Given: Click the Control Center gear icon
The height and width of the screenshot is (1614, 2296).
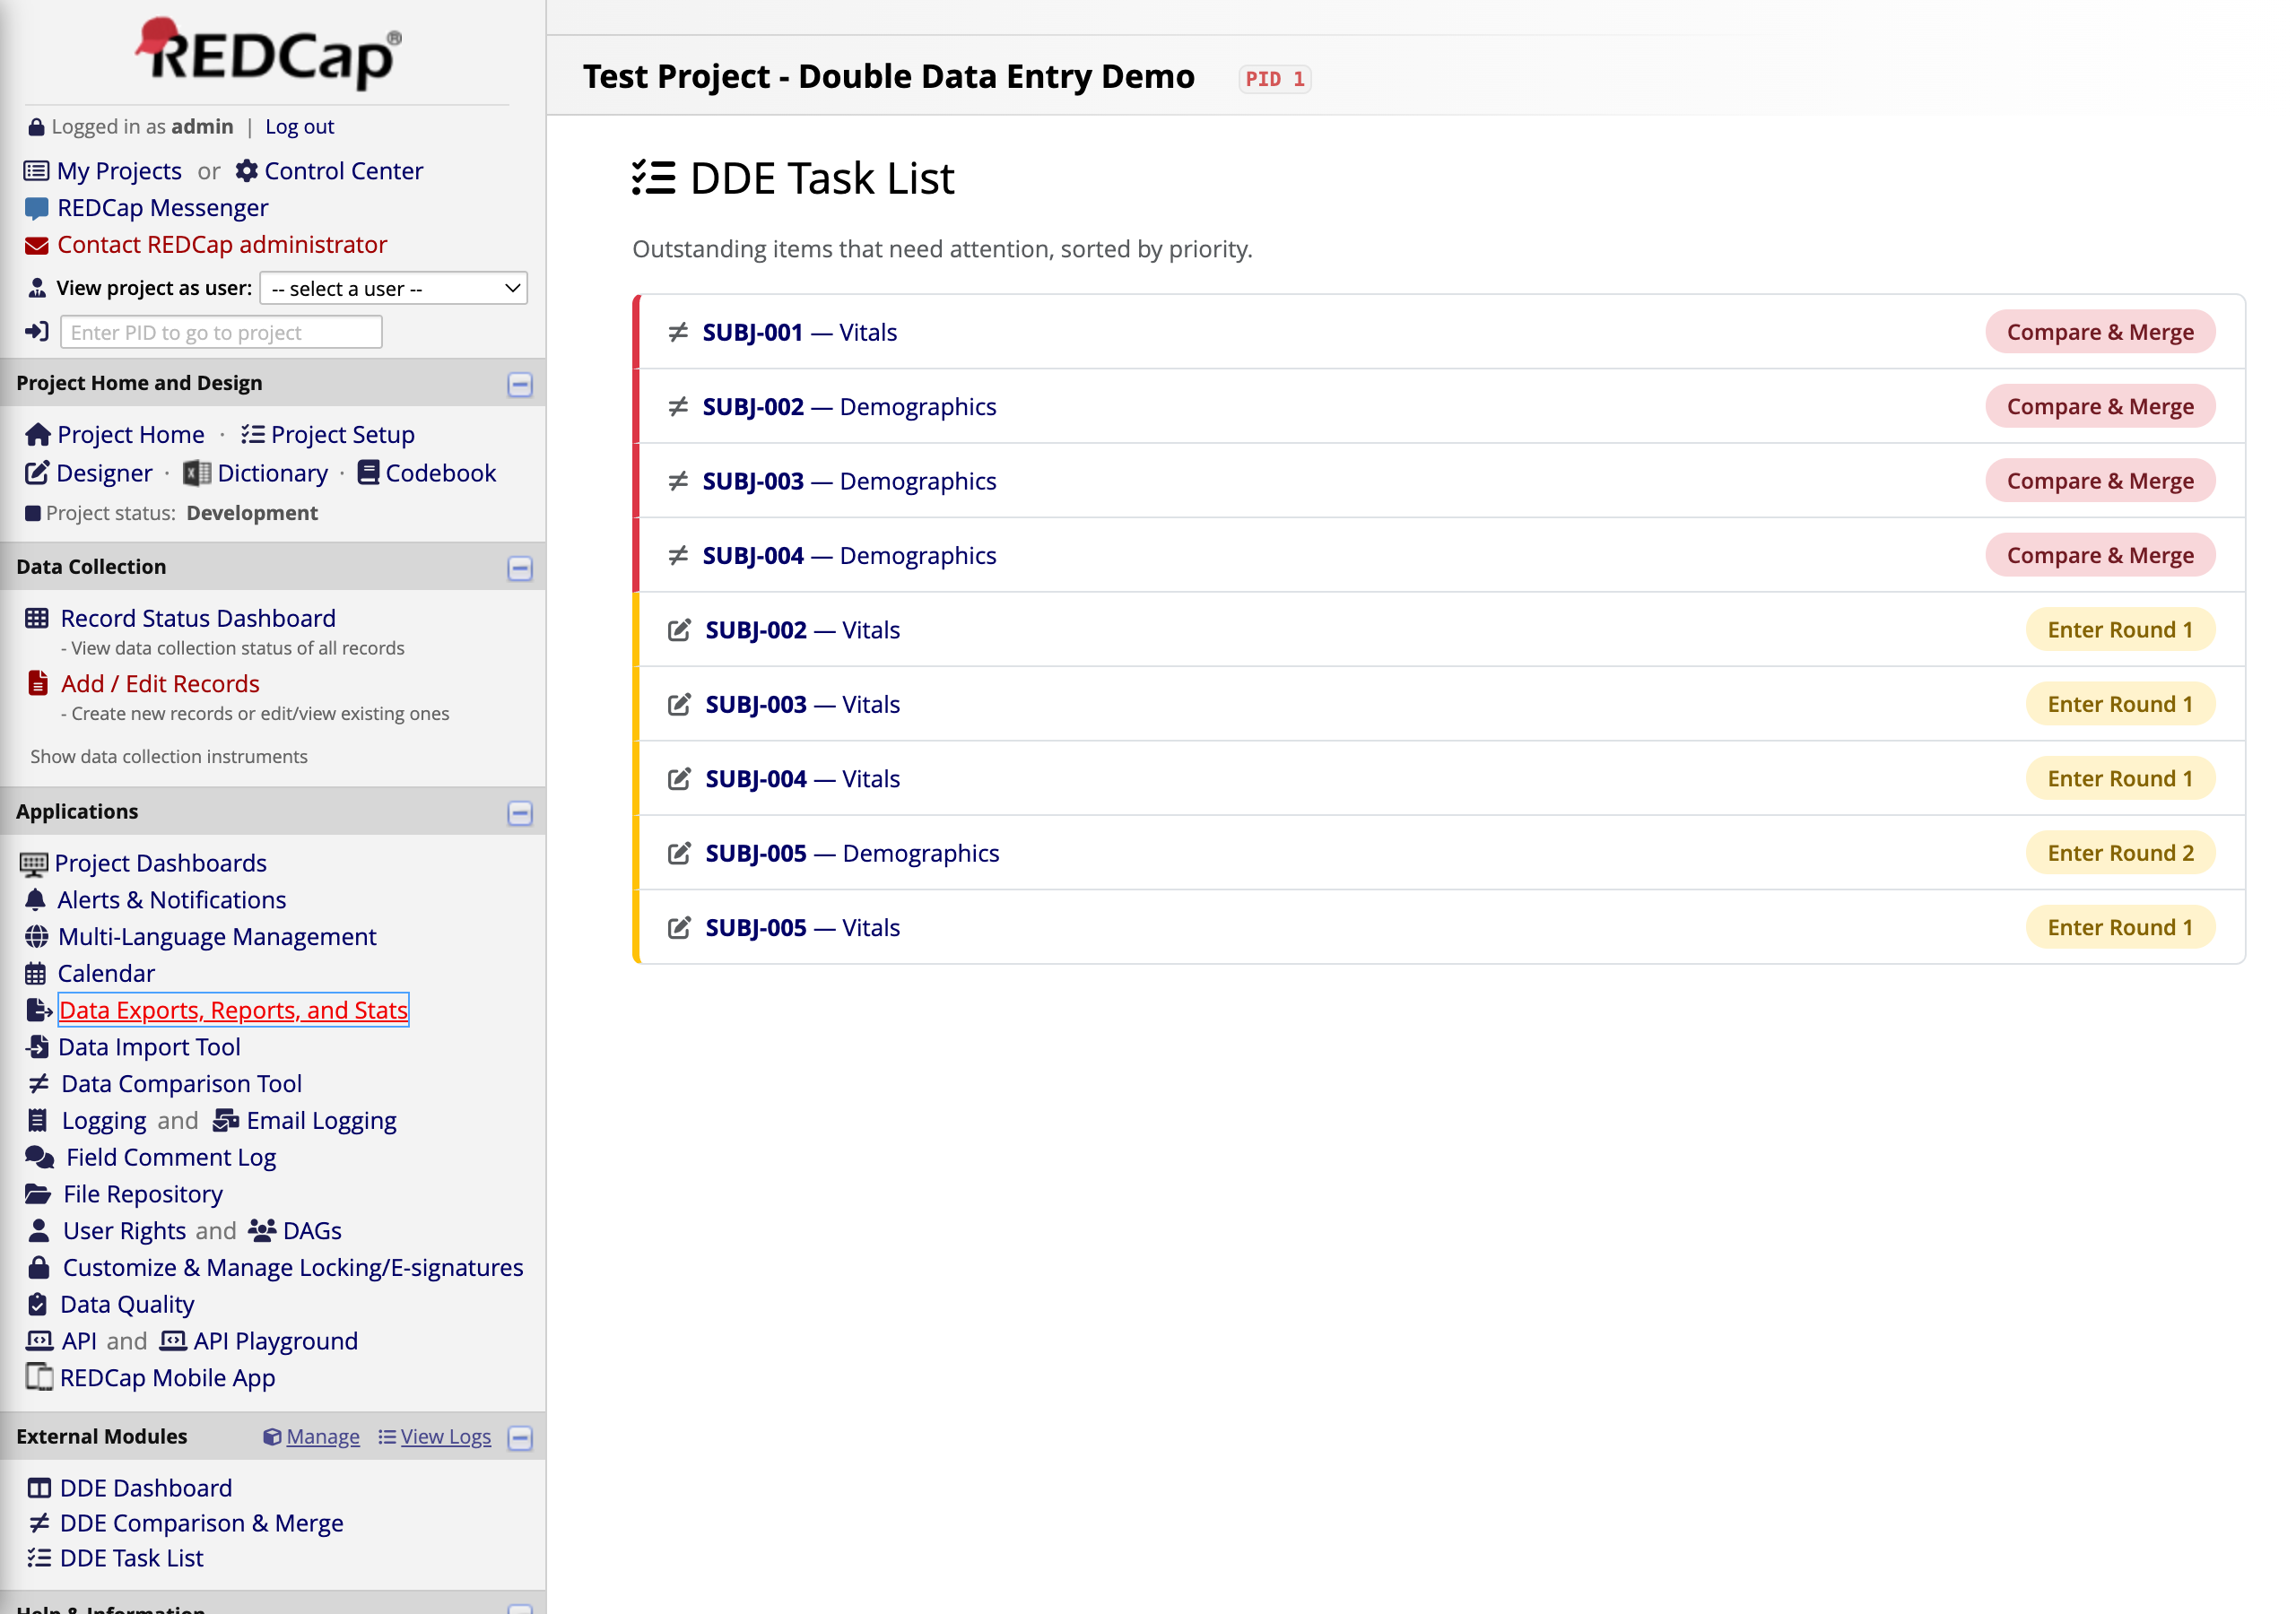Looking at the screenshot, I should (246, 171).
